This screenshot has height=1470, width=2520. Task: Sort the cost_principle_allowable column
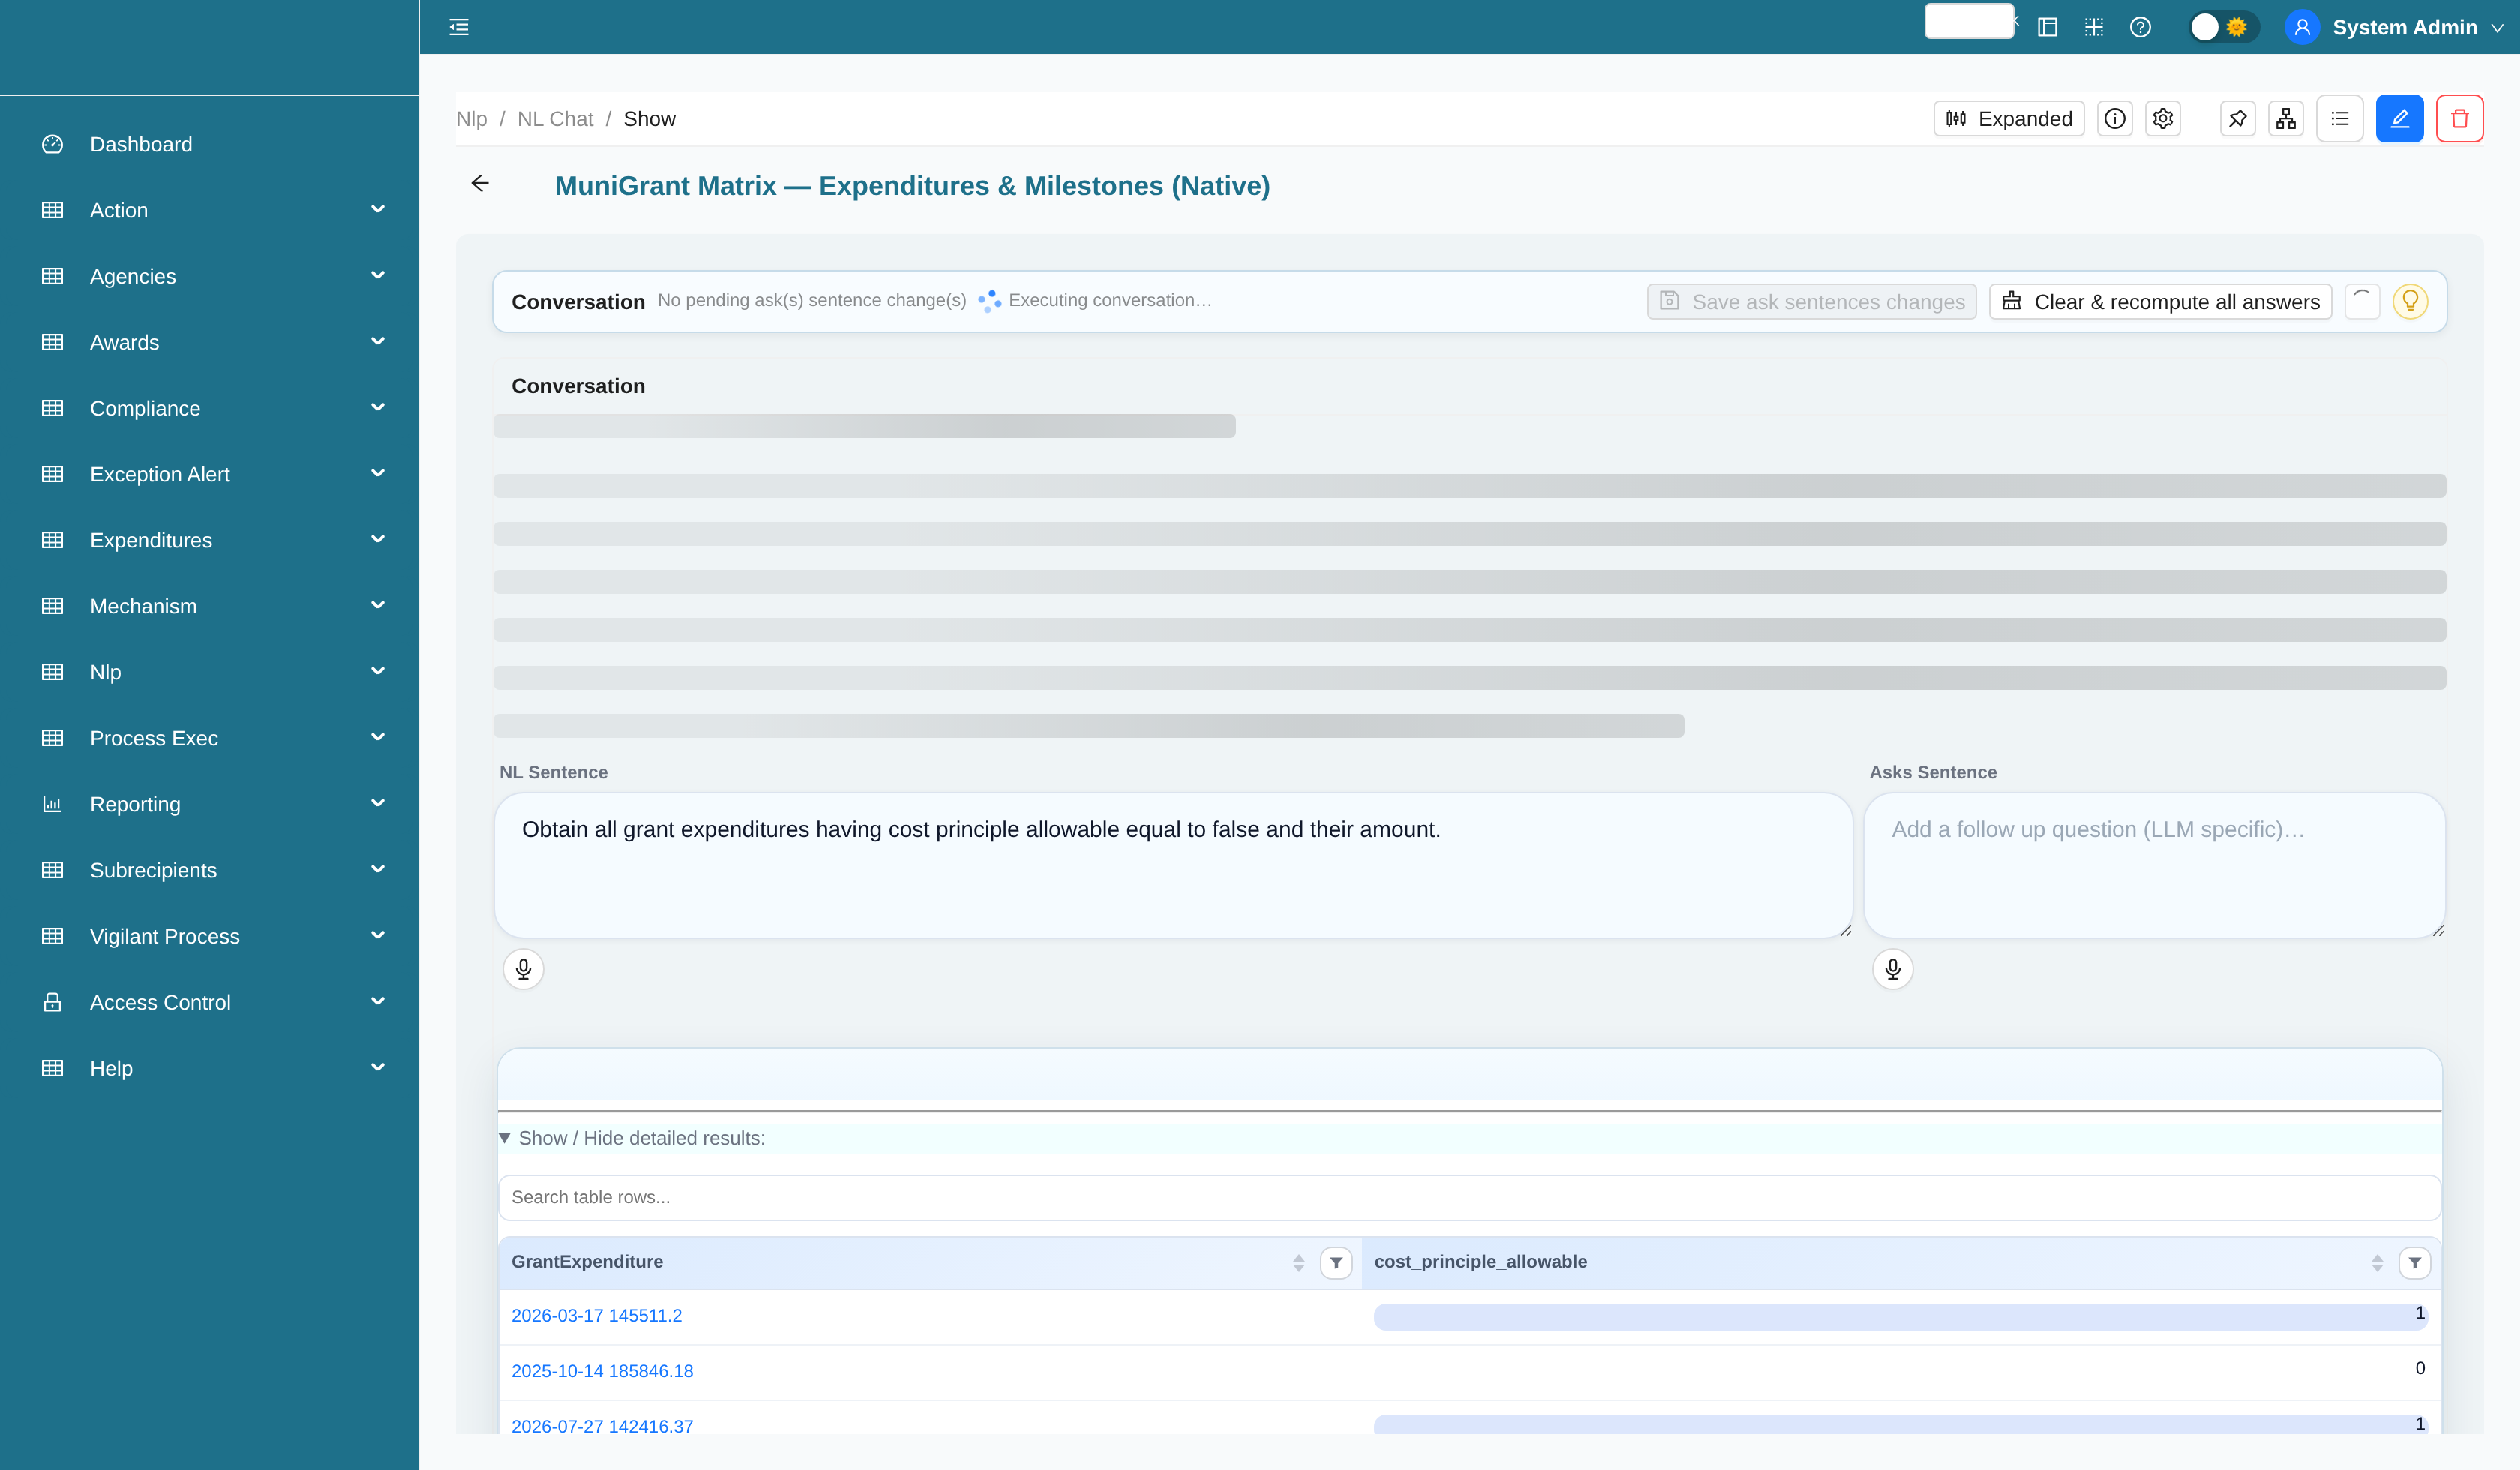click(x=2376, y=1263)
